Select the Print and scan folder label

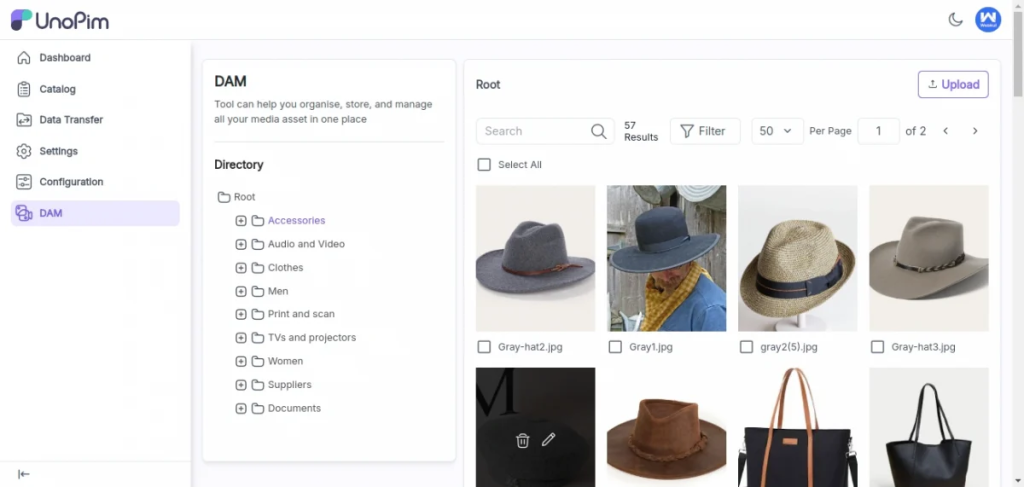[x=301, y=314]
